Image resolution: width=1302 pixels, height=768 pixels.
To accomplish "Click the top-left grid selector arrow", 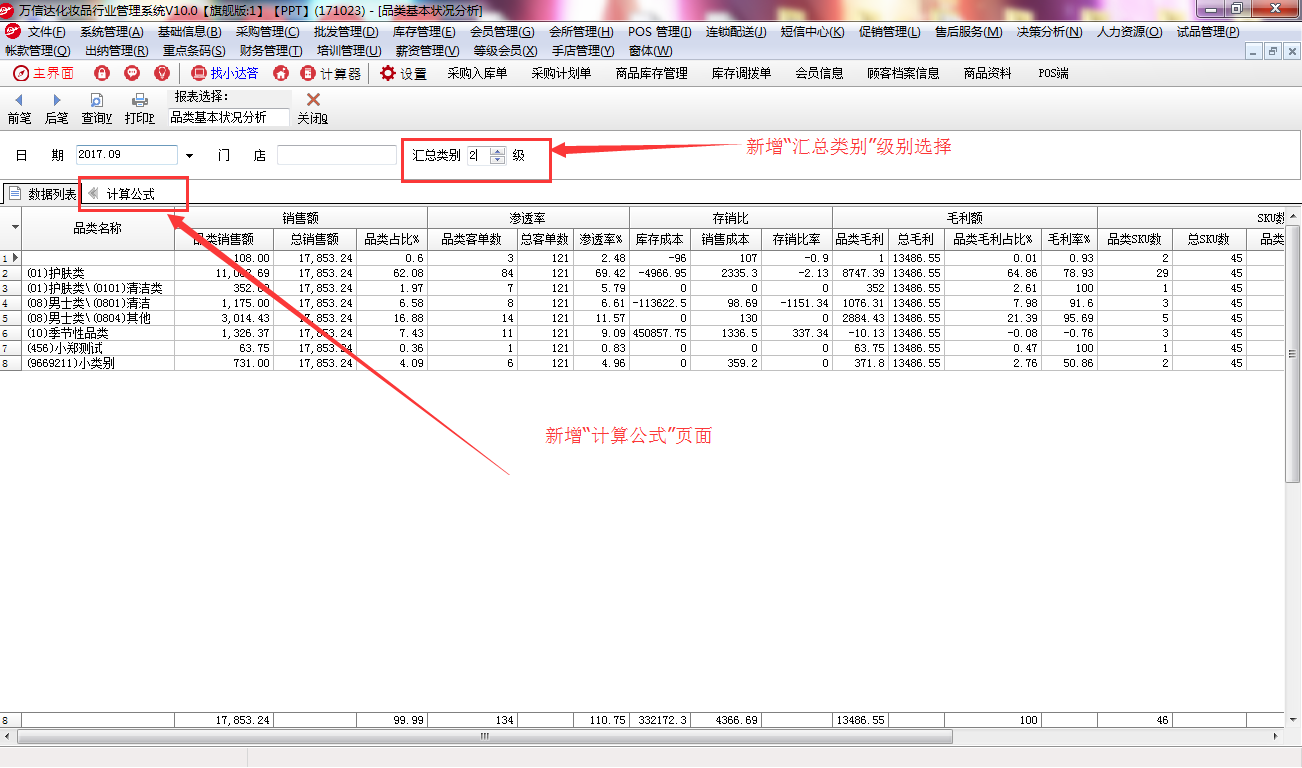I will [14, 227].
